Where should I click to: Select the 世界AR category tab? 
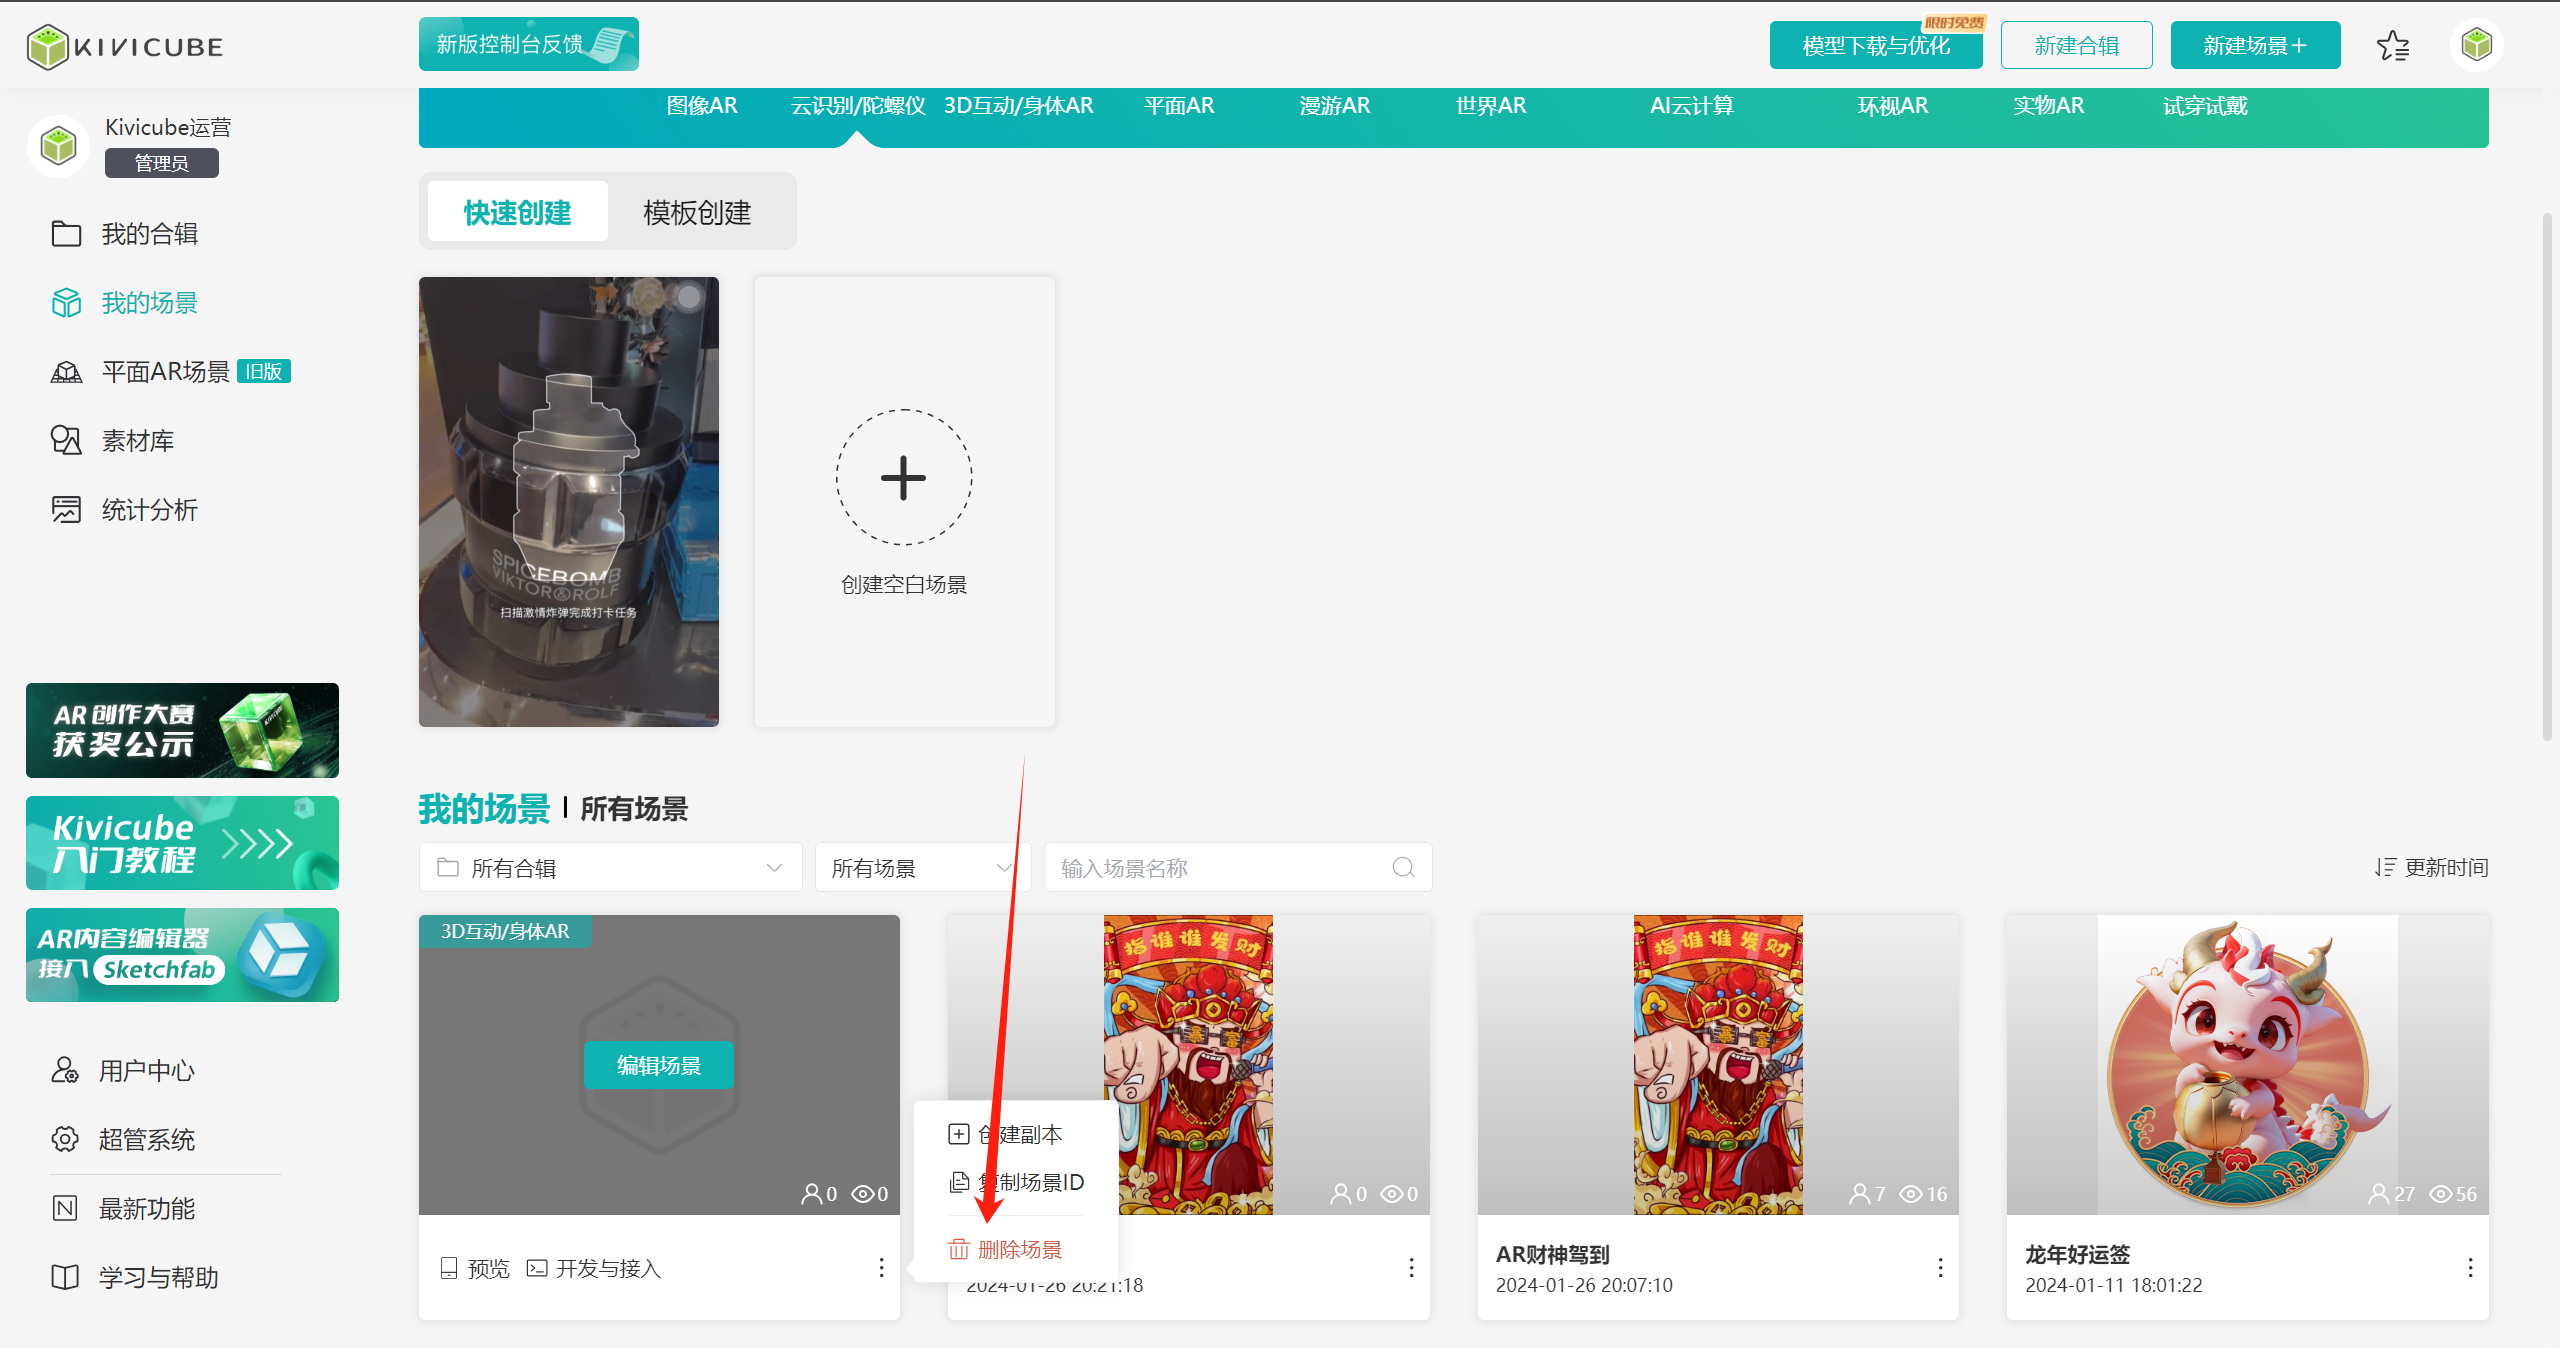coord(1490,106)
